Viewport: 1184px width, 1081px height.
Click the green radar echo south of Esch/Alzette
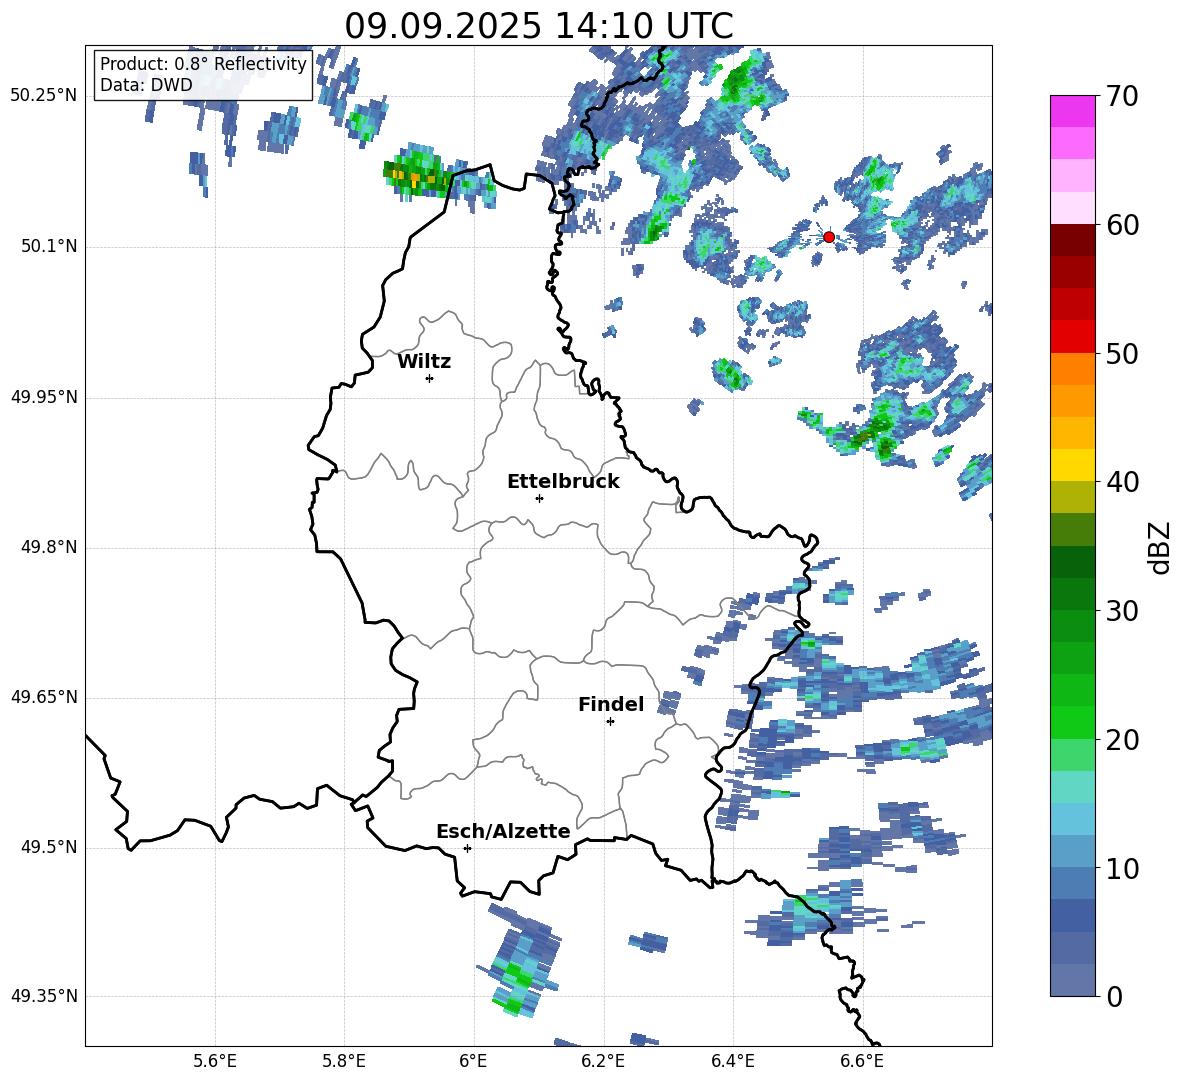[x=519, y=962]
